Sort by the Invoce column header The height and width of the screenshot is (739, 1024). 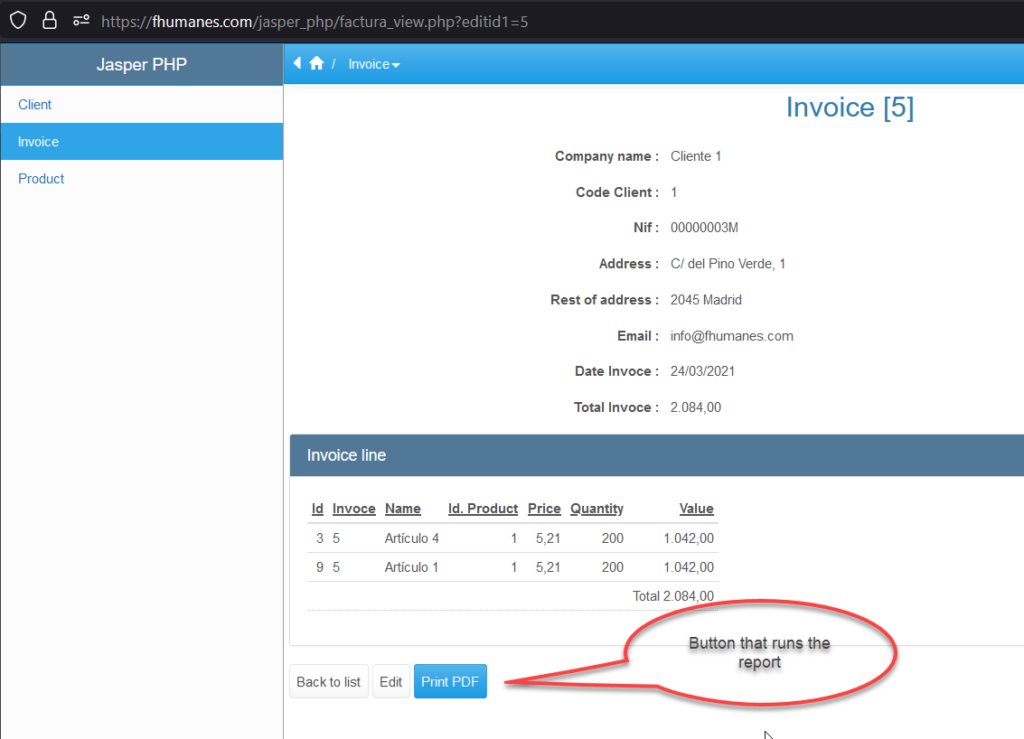(354, 509)
